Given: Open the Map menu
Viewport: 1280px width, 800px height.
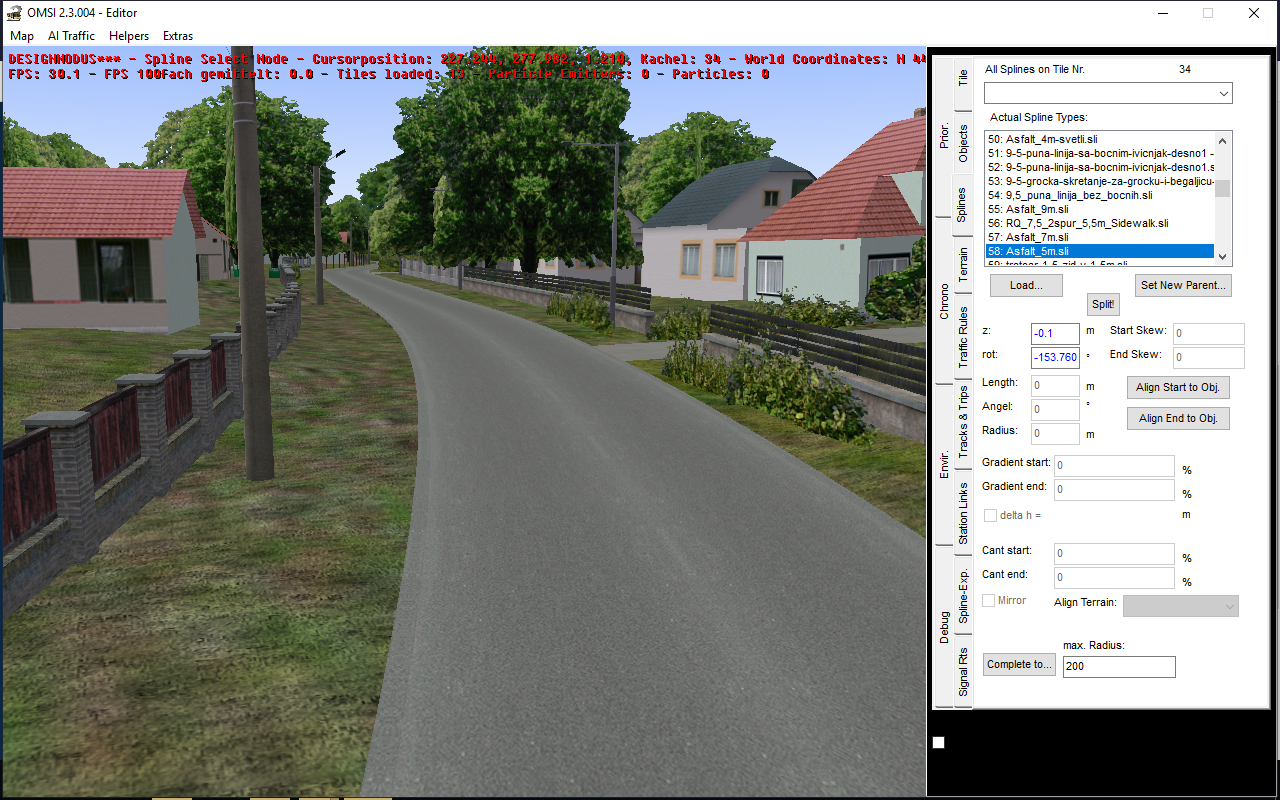Looking at the screenshot, I should click(x=22, y=36).
